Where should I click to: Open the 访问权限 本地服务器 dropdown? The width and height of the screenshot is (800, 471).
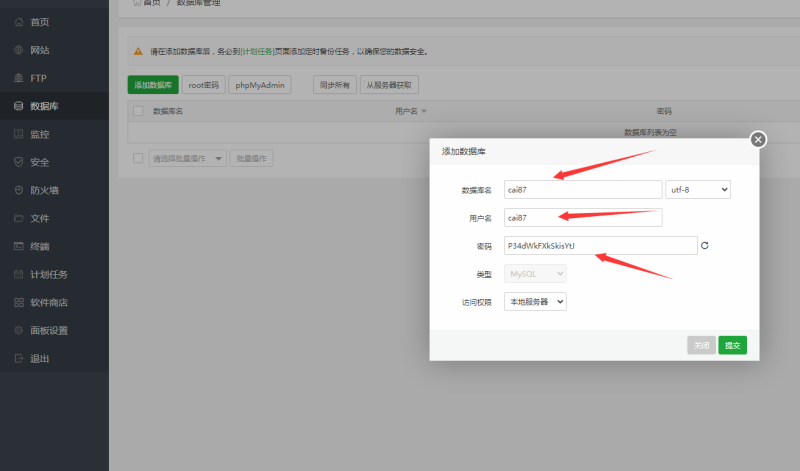[534, 301]
